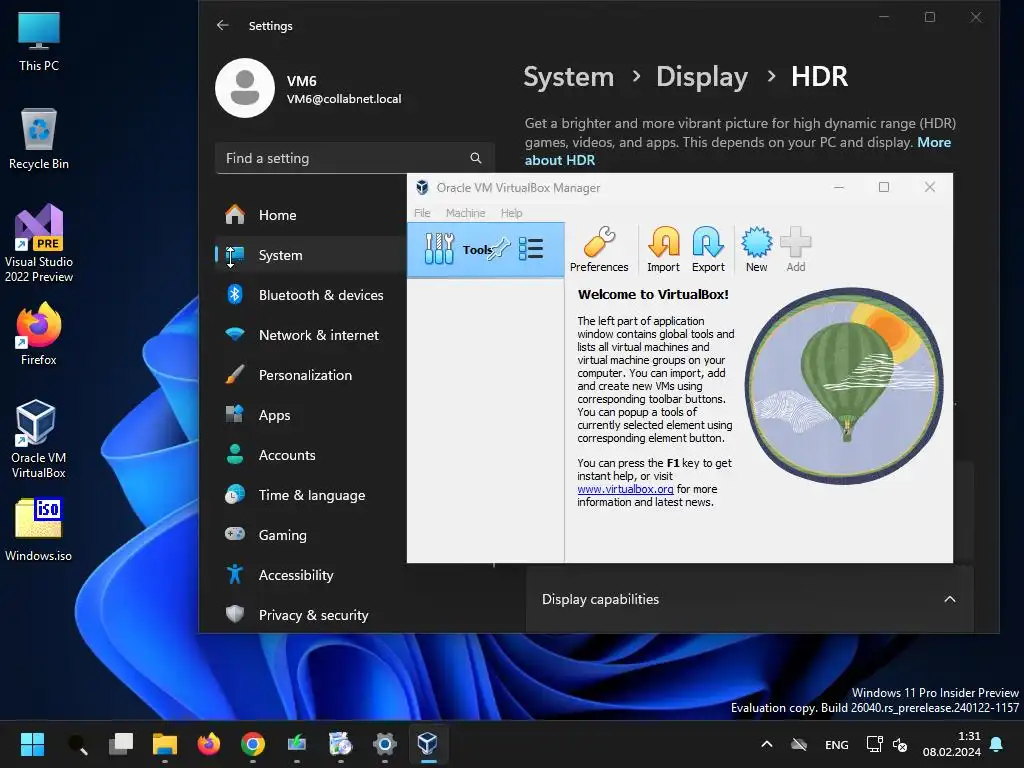The height and width of the screenshot is (768, 1024).
Task: Open Gaming settings page
Action: [x=310, y=535]
